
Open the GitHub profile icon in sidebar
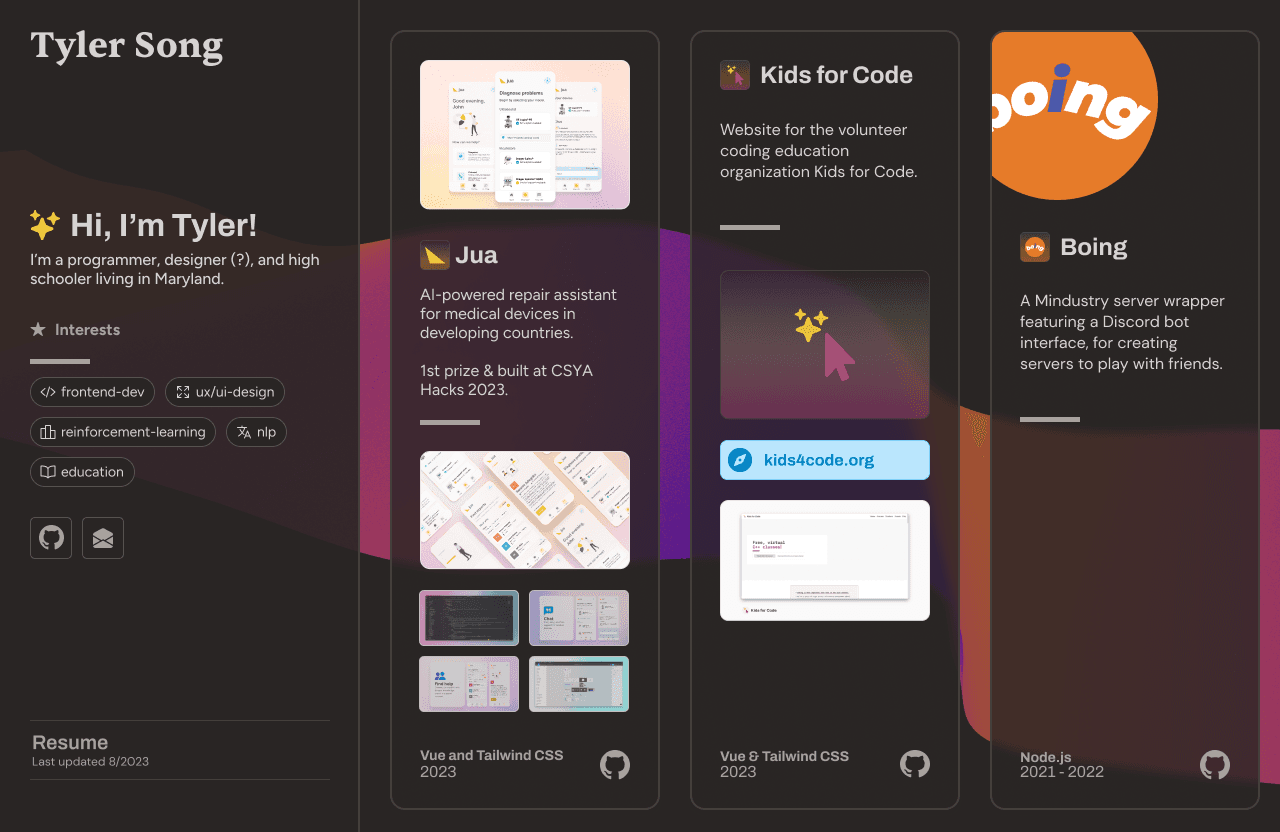tap(51, 538)
